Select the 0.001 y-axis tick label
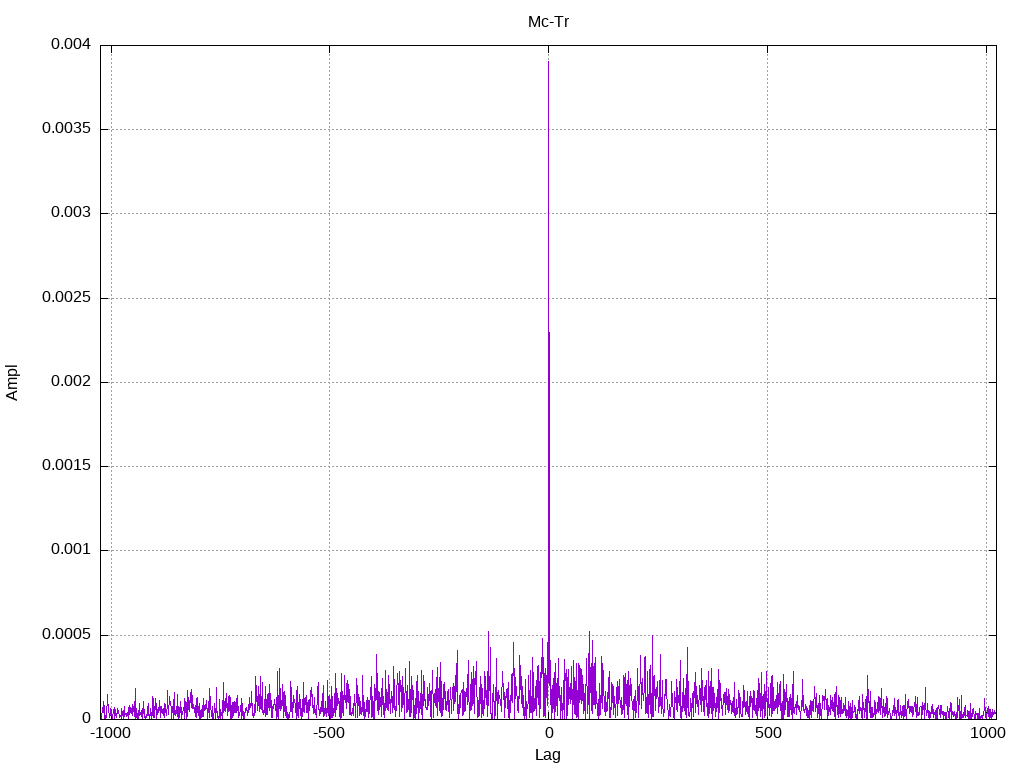 (70, 550)
